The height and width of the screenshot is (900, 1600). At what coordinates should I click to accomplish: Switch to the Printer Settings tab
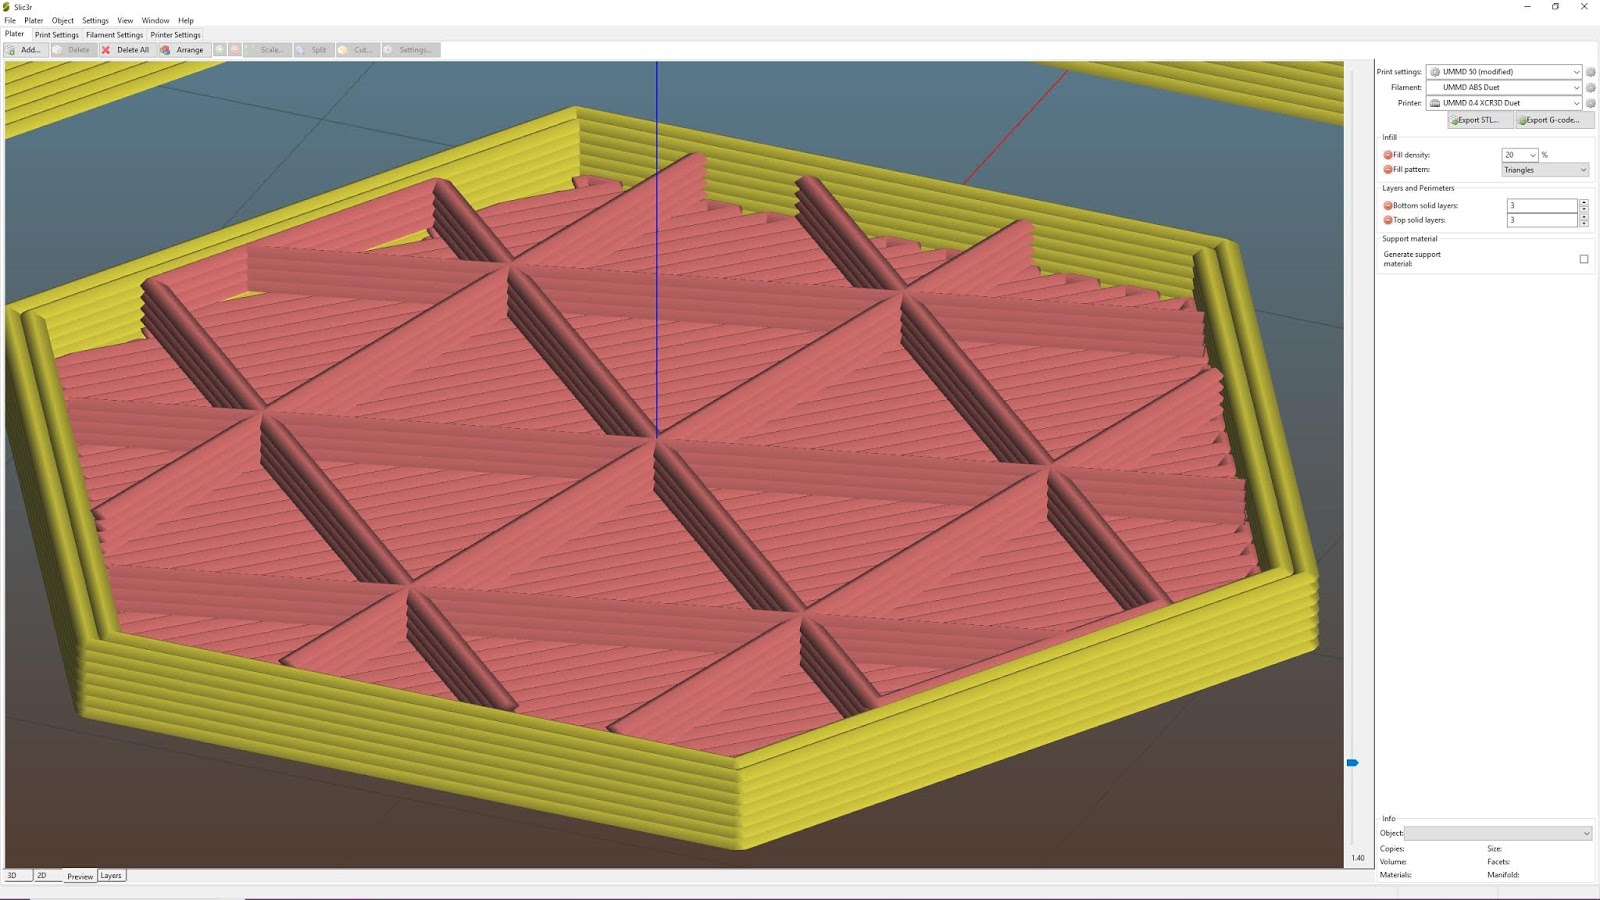click(x=175, y=34)
